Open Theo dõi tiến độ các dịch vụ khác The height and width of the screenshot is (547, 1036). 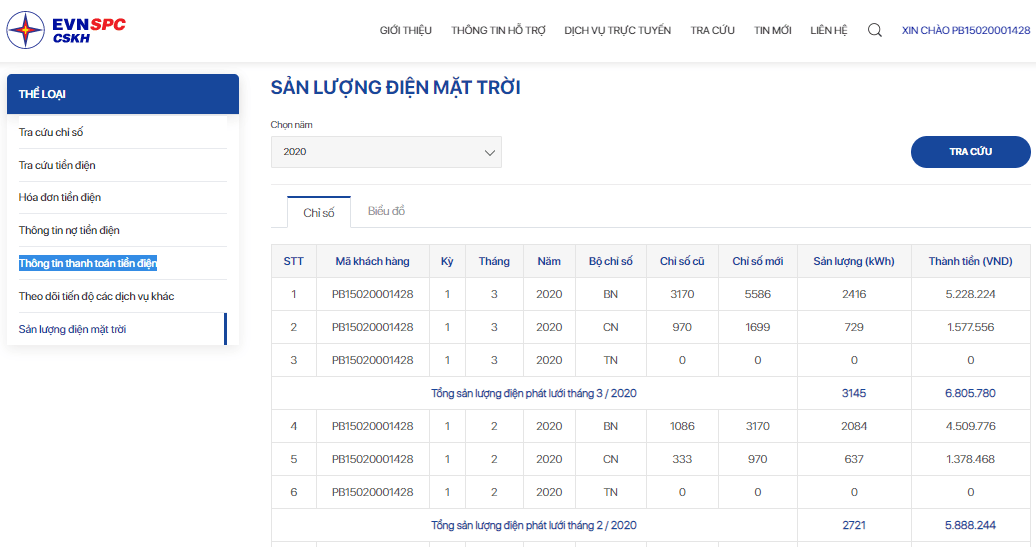pyautogui.click(x=96, y=297)
